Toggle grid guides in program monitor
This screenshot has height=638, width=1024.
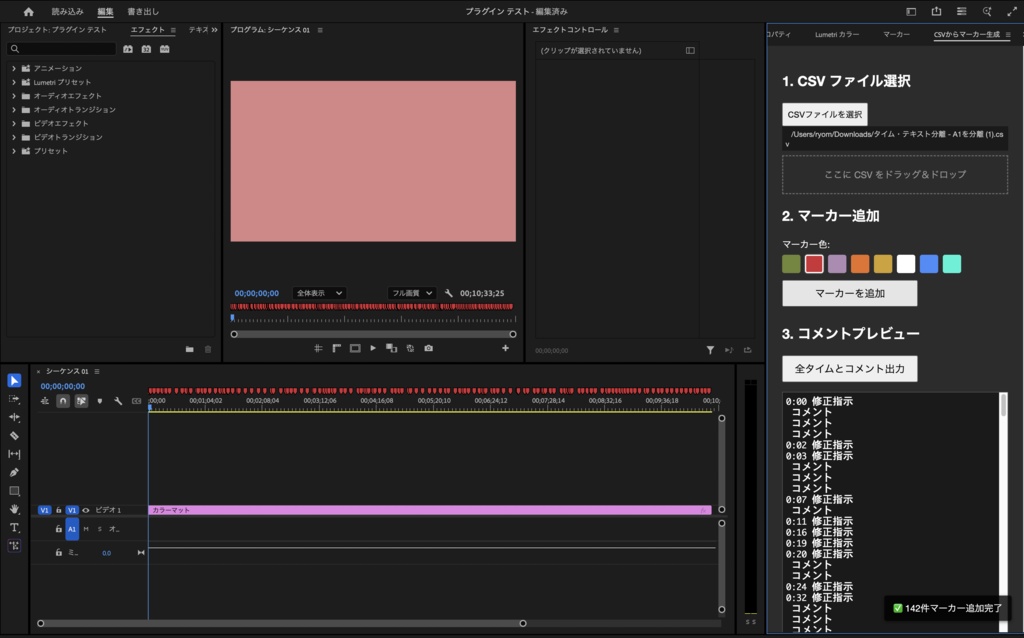click(x=318, y=348)
